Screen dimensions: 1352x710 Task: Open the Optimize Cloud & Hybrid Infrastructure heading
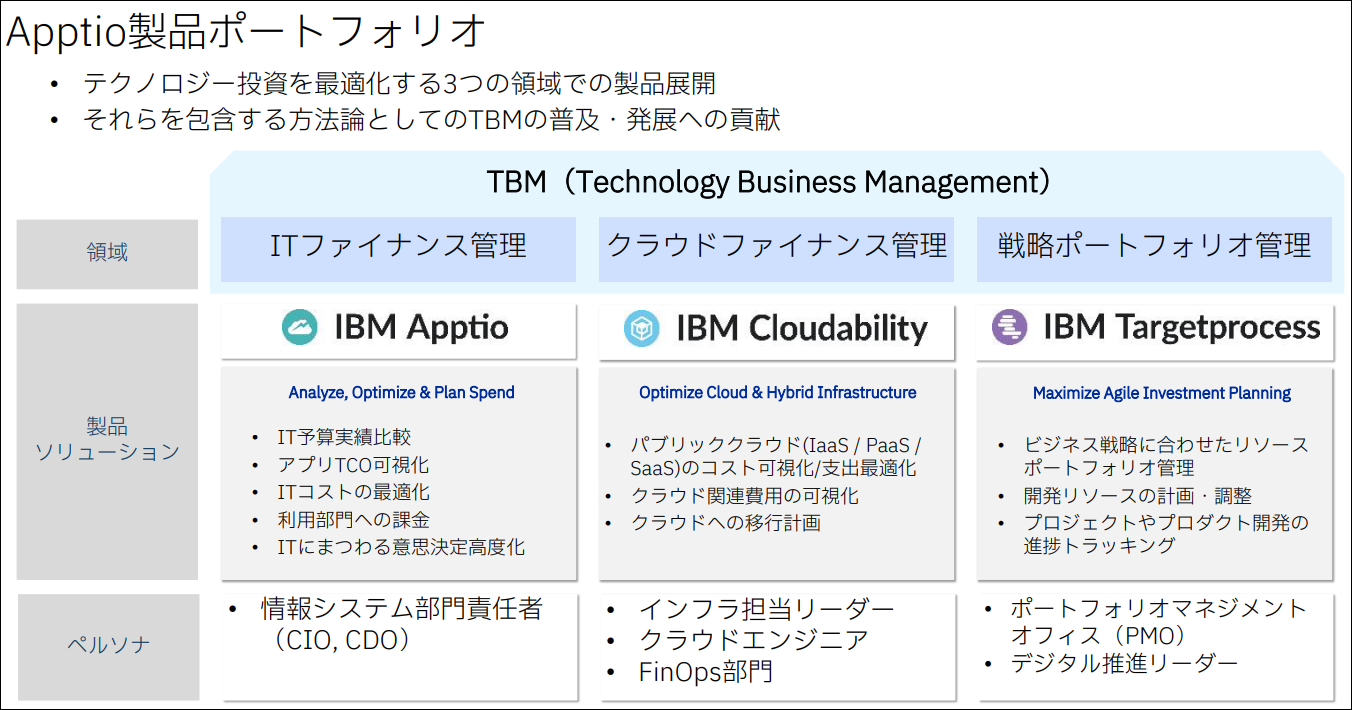pyautogui.click(x=777, y=393)
